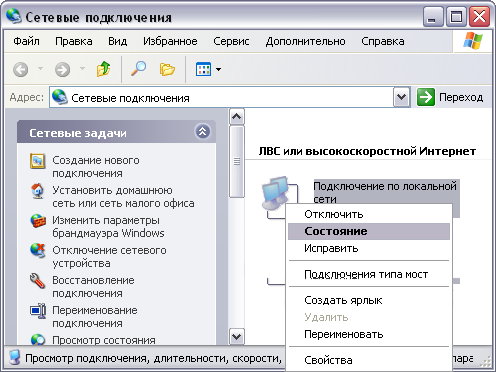Image resolution: width=496 pixels, height=372 pixels.
Task: Click the ЛВС или высокоскоростной Интернет heading
Action: coord(367,151)
